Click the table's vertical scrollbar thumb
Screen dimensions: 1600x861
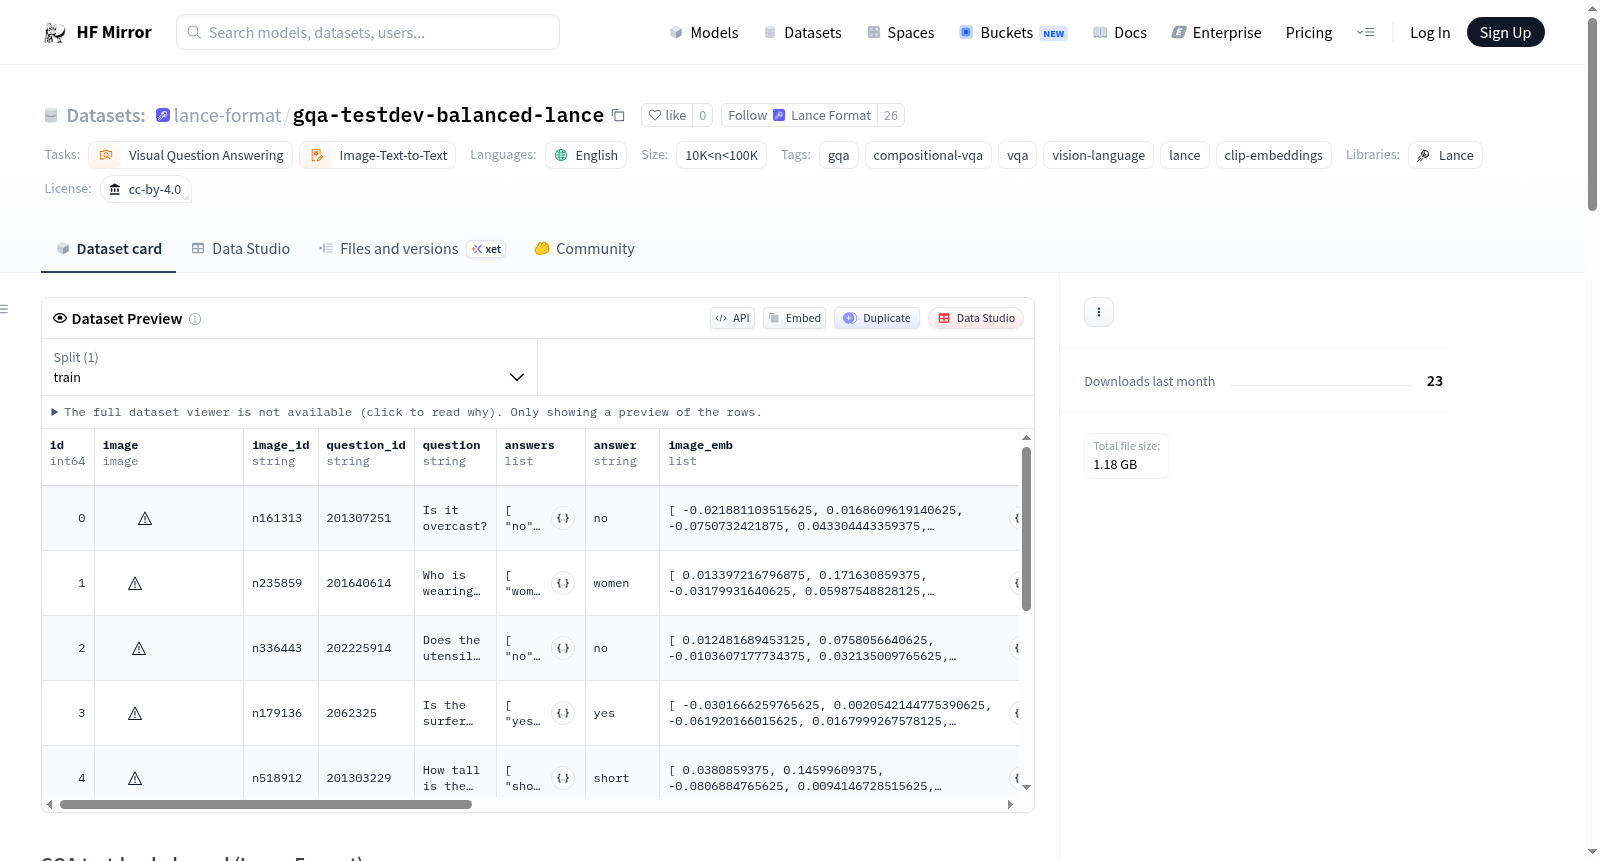tap(1026, 528)
